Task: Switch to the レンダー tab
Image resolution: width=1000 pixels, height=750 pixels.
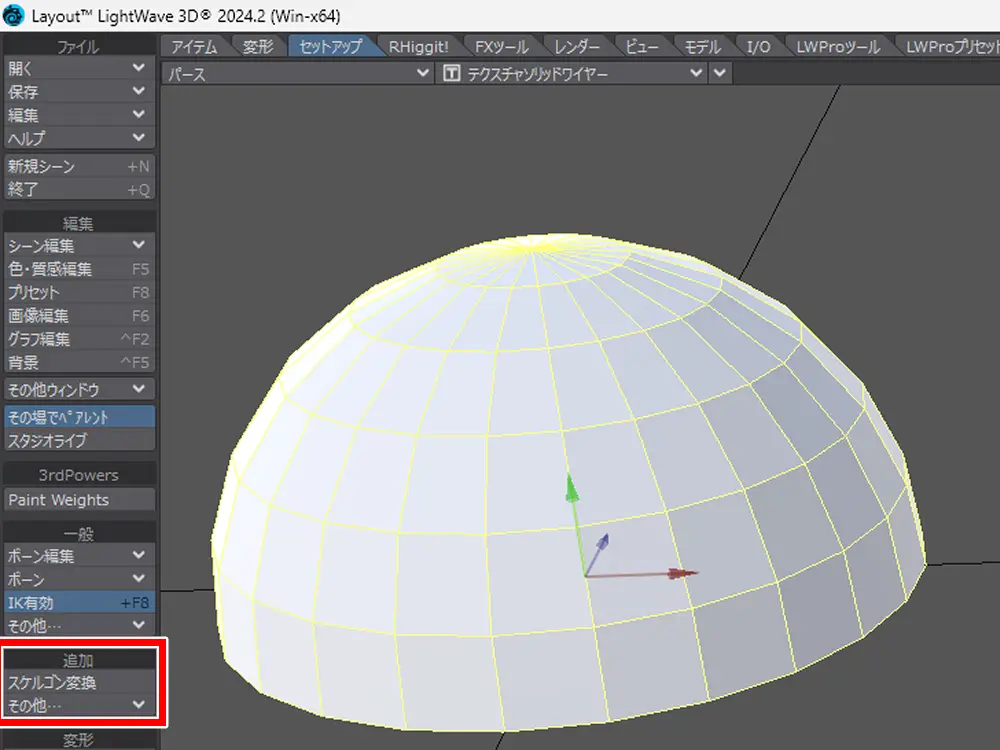Action: 577,47
